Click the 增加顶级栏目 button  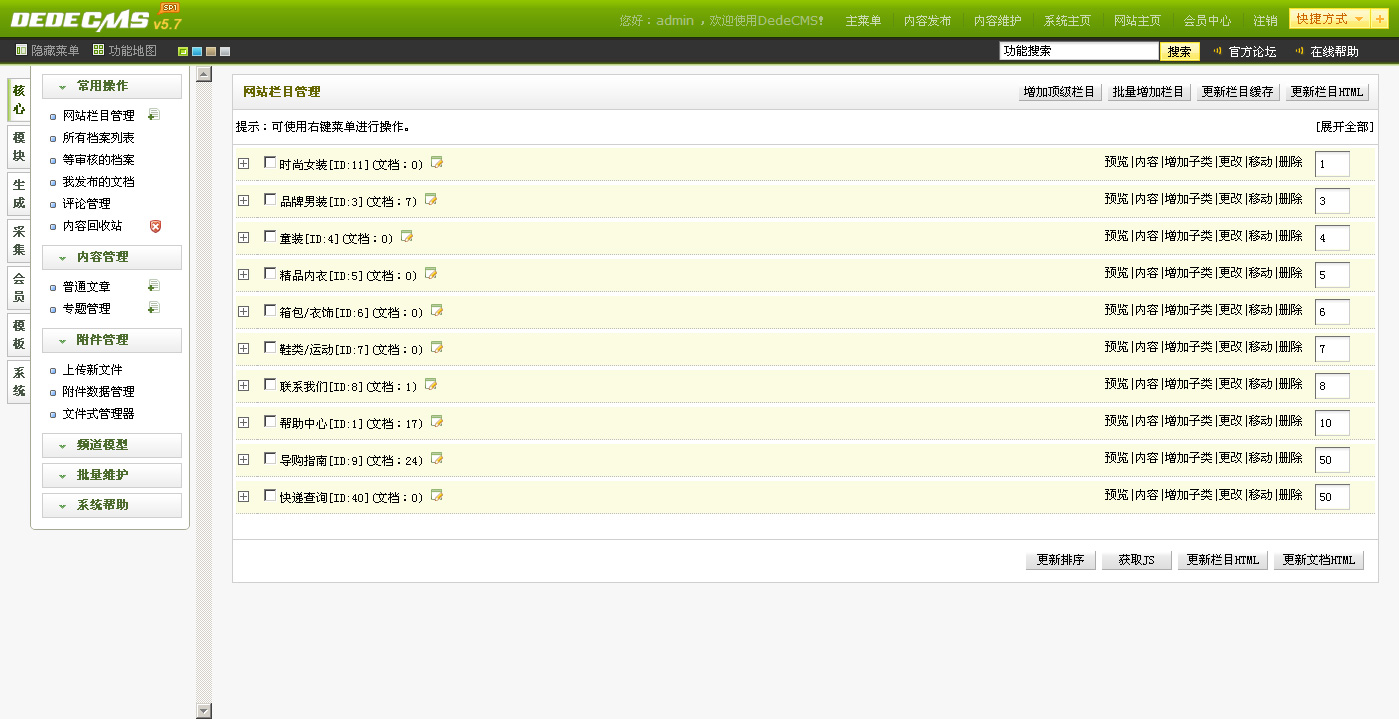tap(1060, 92)
